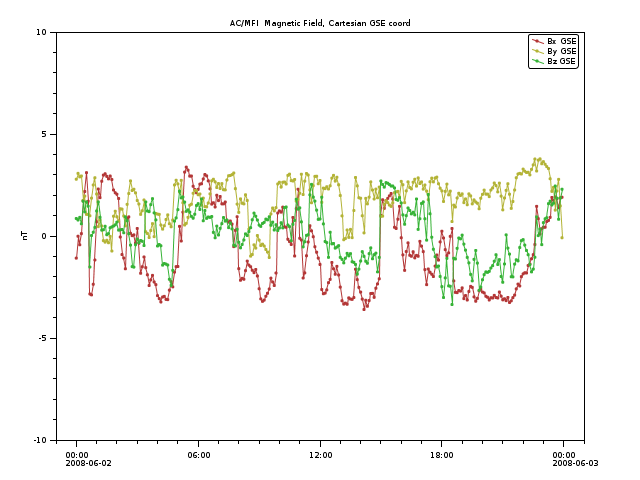This screenshot has height=480, width=640.
Task: Click the y-axis tick label 10
Action: [43, 32]
